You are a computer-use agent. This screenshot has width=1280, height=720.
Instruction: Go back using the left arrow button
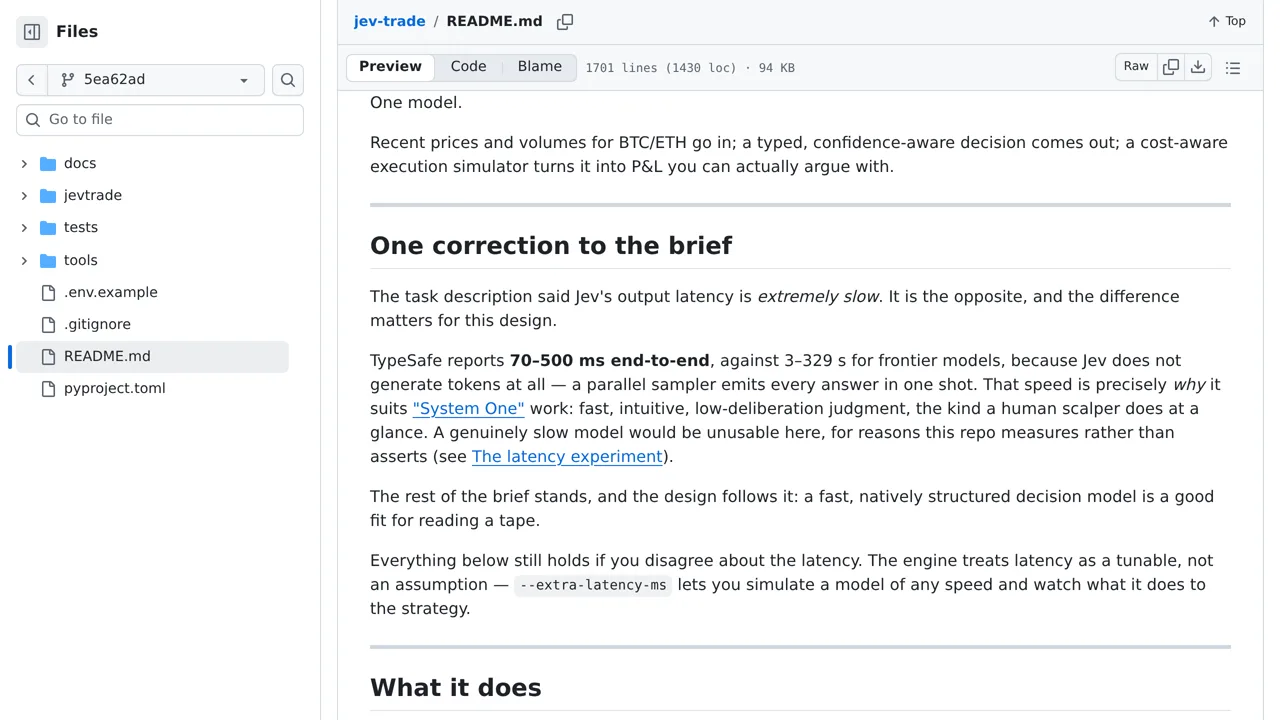click(31, 80)
